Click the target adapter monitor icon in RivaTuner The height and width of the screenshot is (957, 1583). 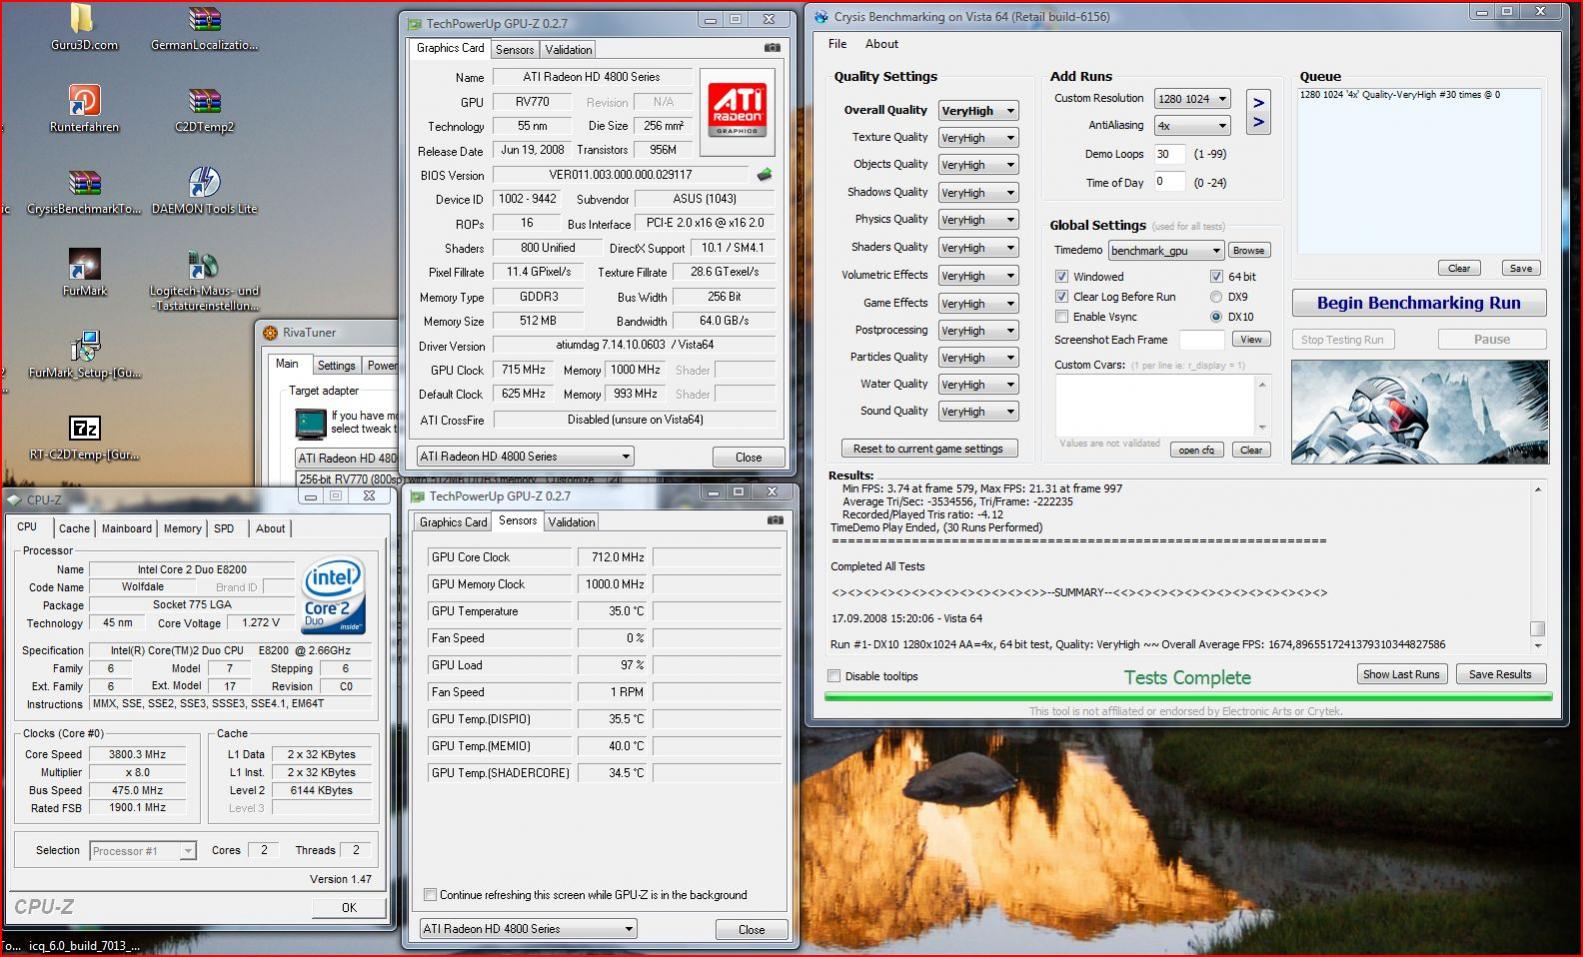pyautogui.click(x=311, y=423)
